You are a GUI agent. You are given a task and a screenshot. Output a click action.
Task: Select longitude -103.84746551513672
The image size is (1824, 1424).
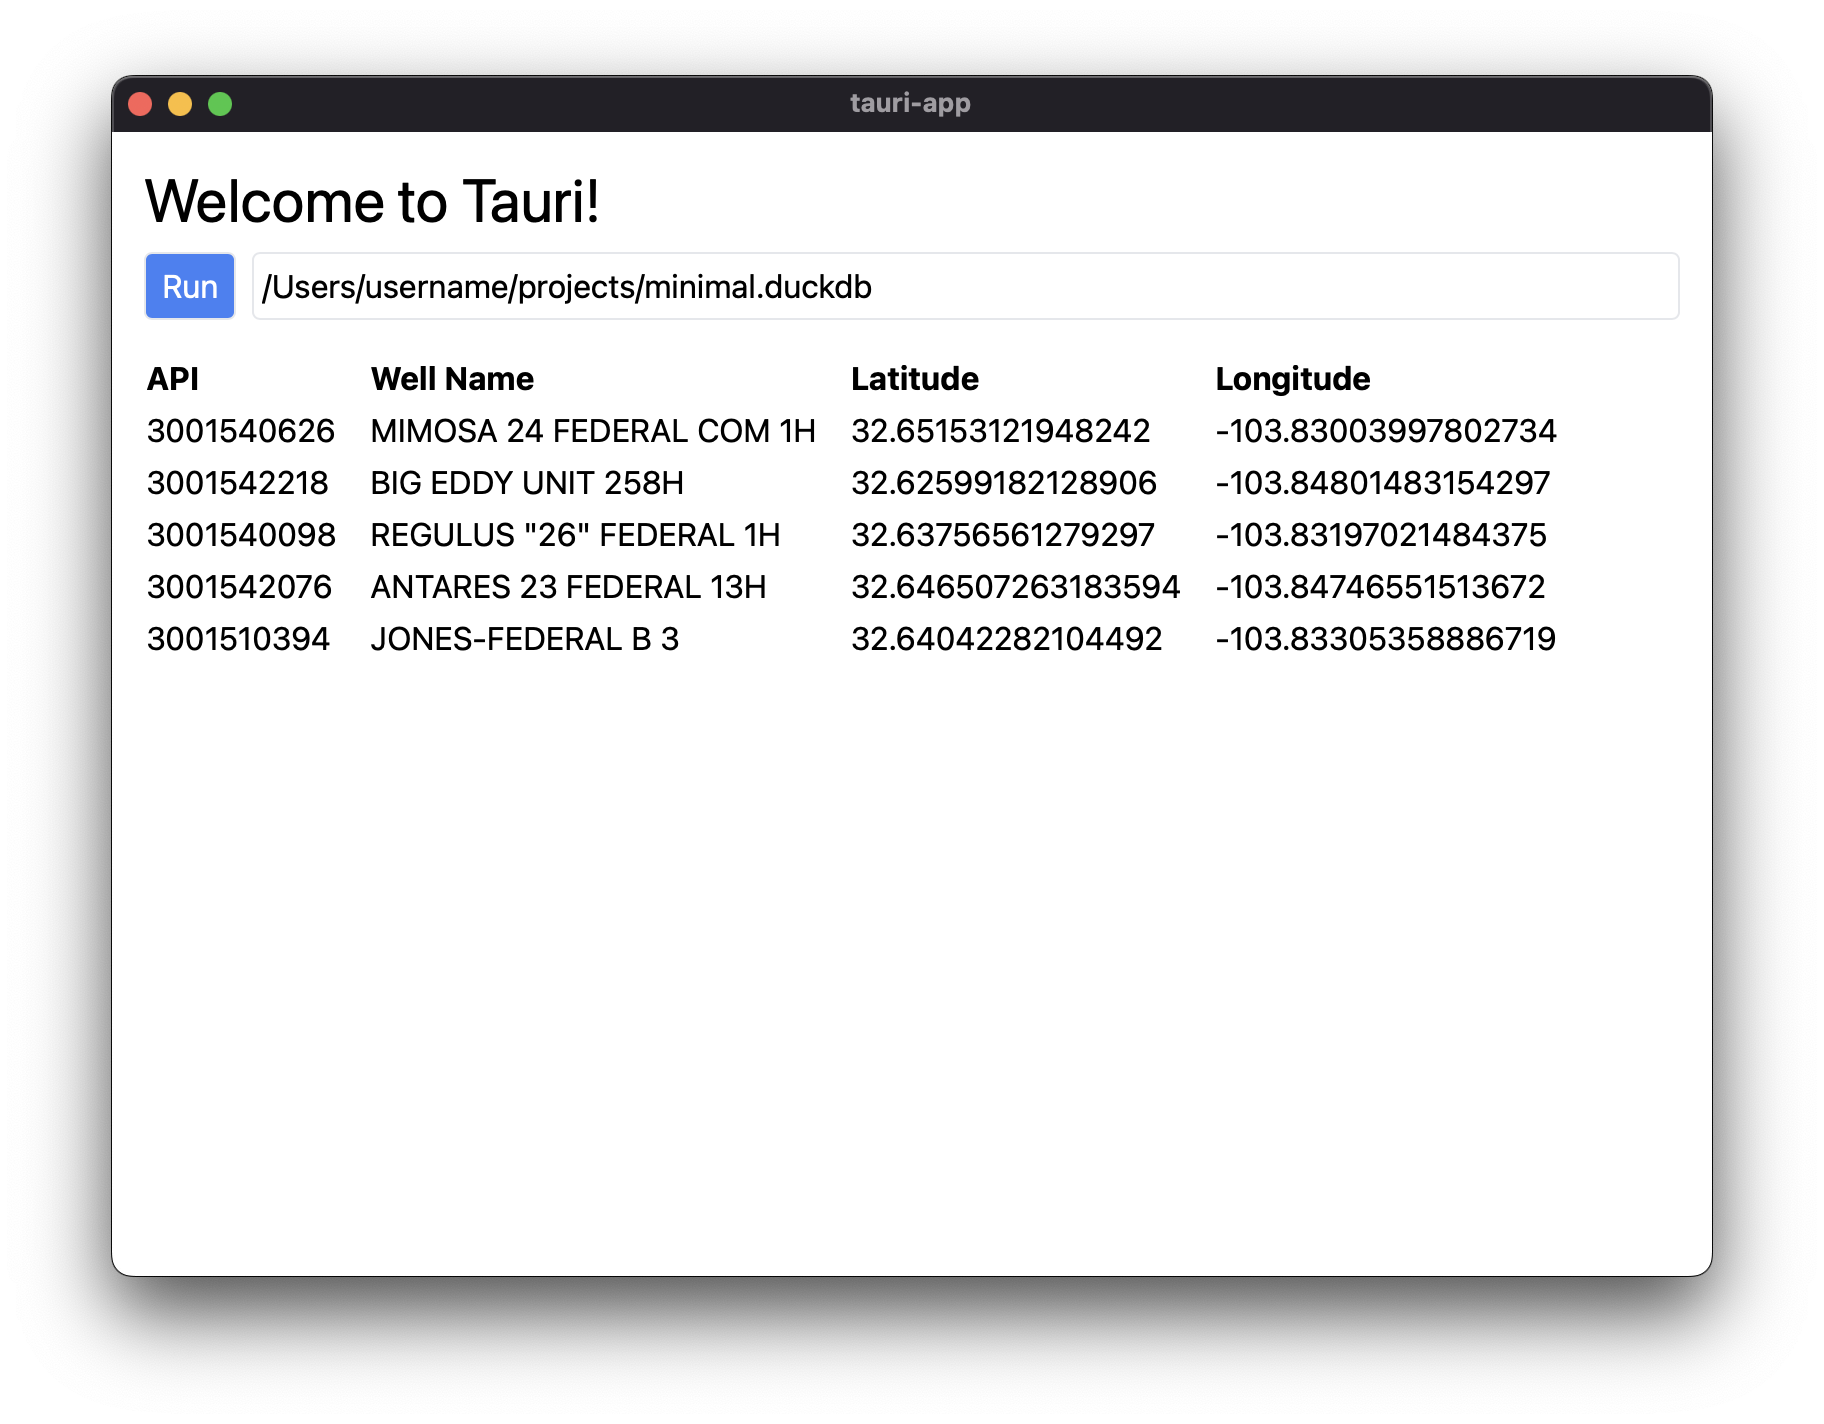coord(1380,587)
